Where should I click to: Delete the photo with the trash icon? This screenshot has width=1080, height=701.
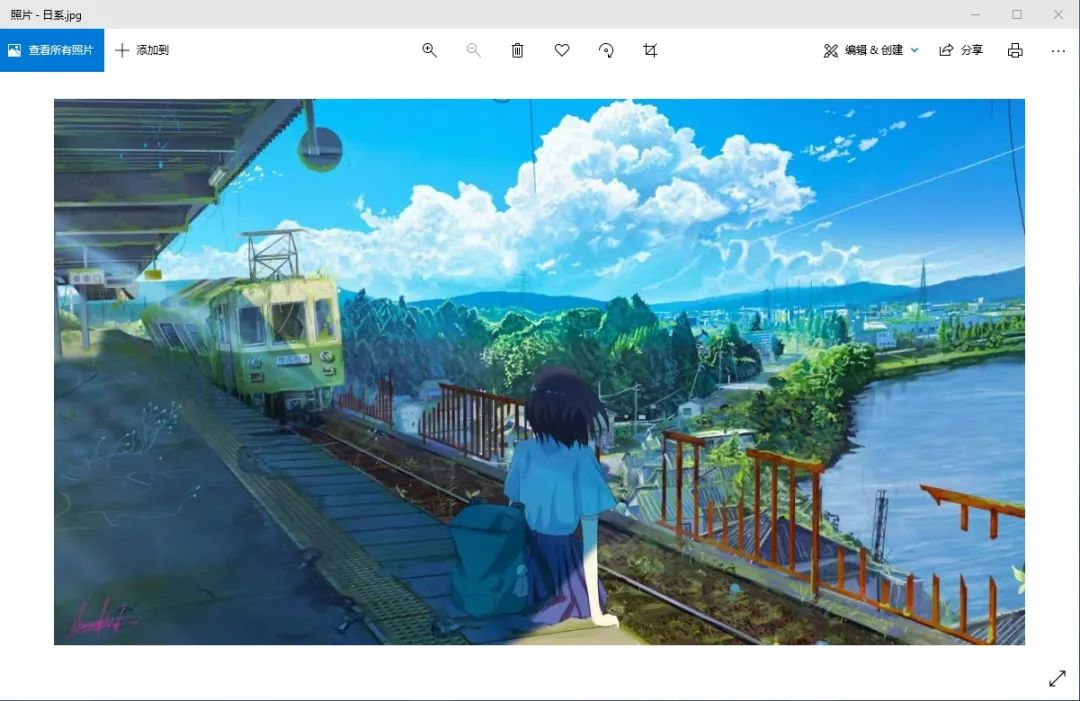[517, 50]
